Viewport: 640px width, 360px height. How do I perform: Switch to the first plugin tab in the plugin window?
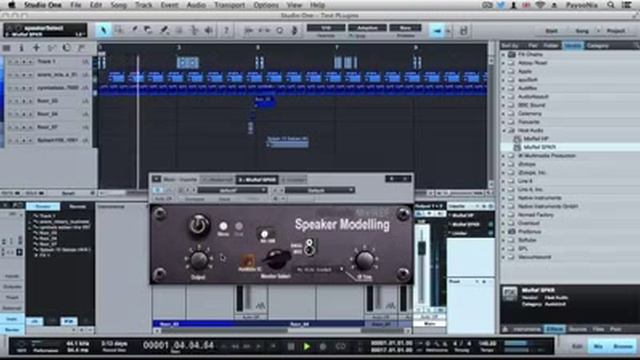(218, 180)
